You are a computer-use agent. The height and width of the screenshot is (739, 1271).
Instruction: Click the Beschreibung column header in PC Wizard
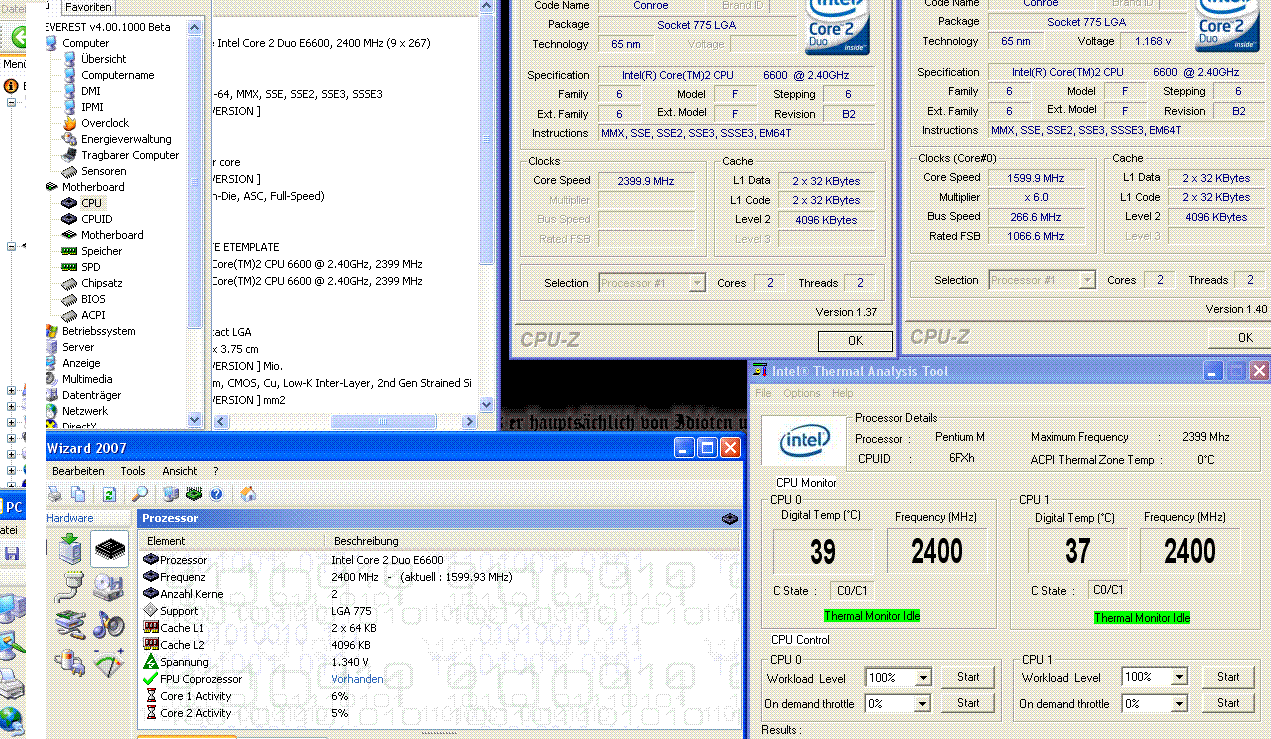532,541
